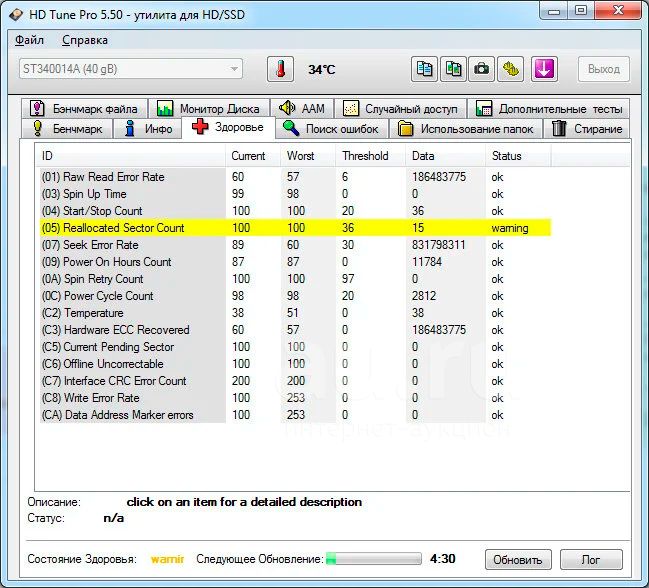The image size is (649, 588).
Task: Switch to the Бэнчмарк файла tab
Action: [x=84, y=109]
